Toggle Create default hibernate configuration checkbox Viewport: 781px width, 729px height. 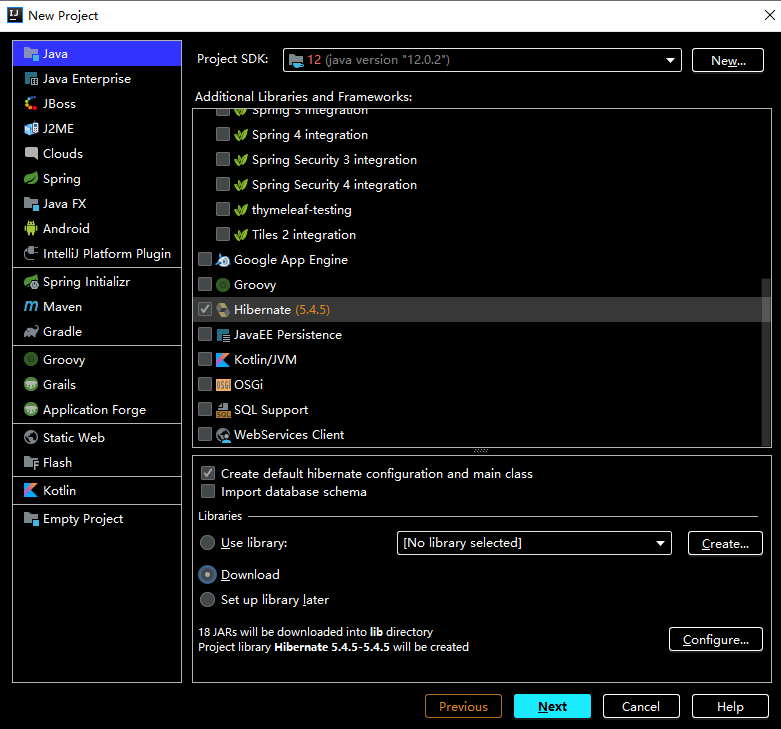(x=208, y=473)
